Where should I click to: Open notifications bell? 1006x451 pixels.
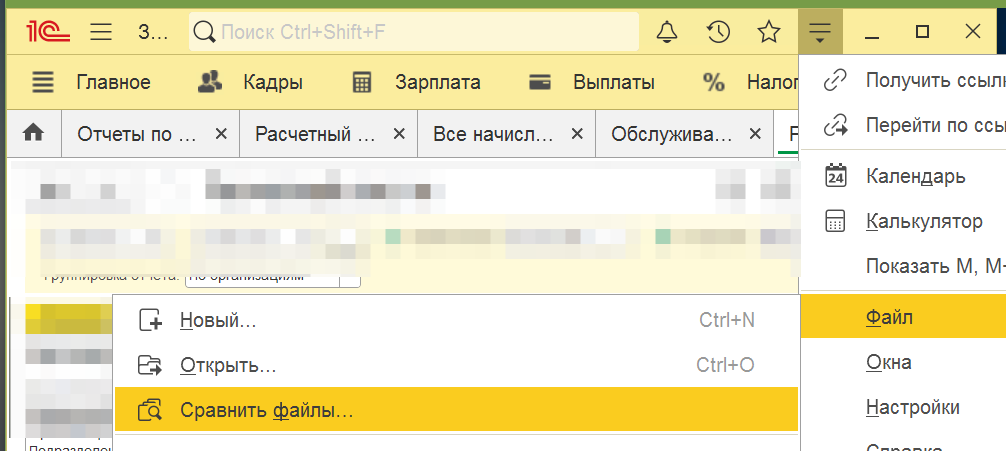(667, 31)
